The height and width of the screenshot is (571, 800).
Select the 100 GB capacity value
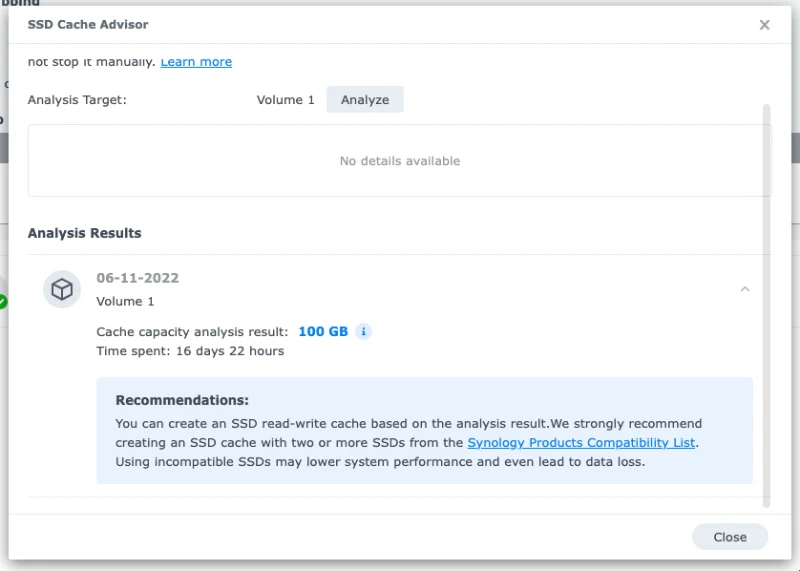[x=323, y=332]
